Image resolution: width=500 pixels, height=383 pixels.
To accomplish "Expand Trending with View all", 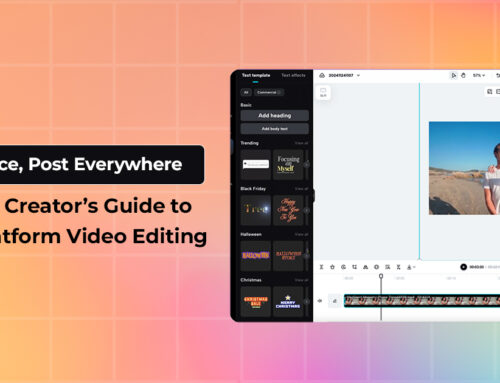I will pyautogui.click(x=301, y=143).
